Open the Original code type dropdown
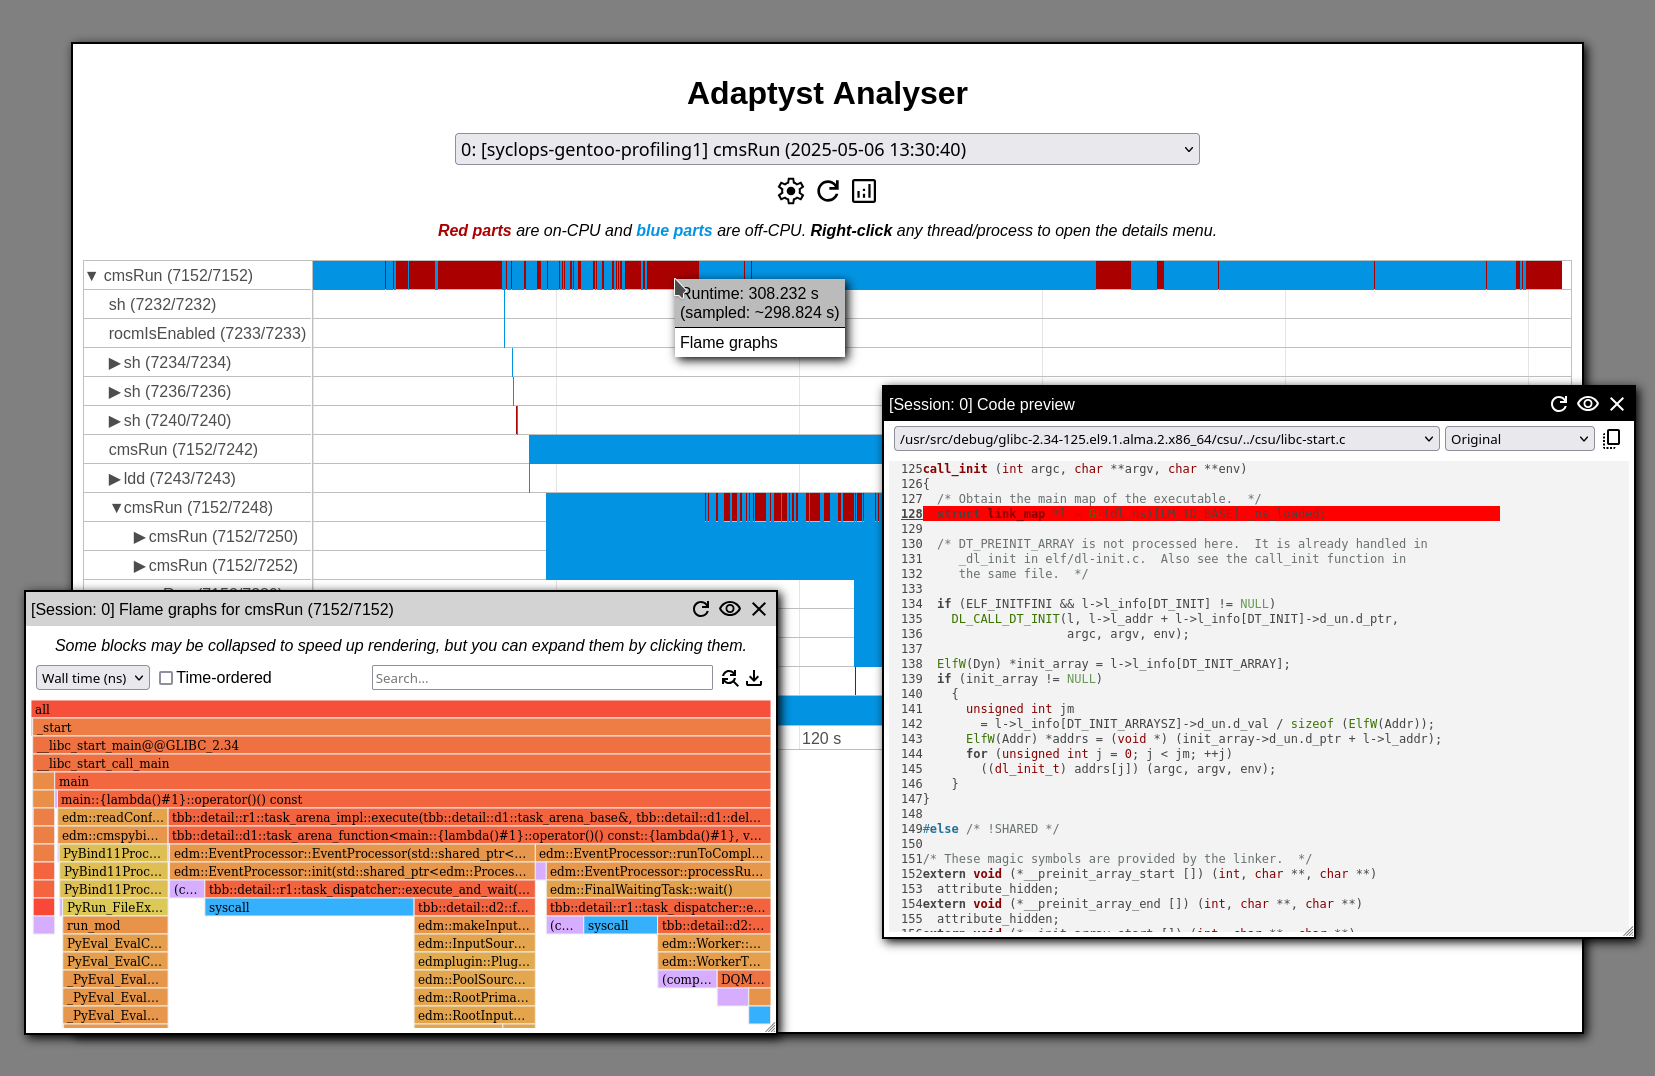This screenshot has height=1076, width=1655. coord(1519,439)
